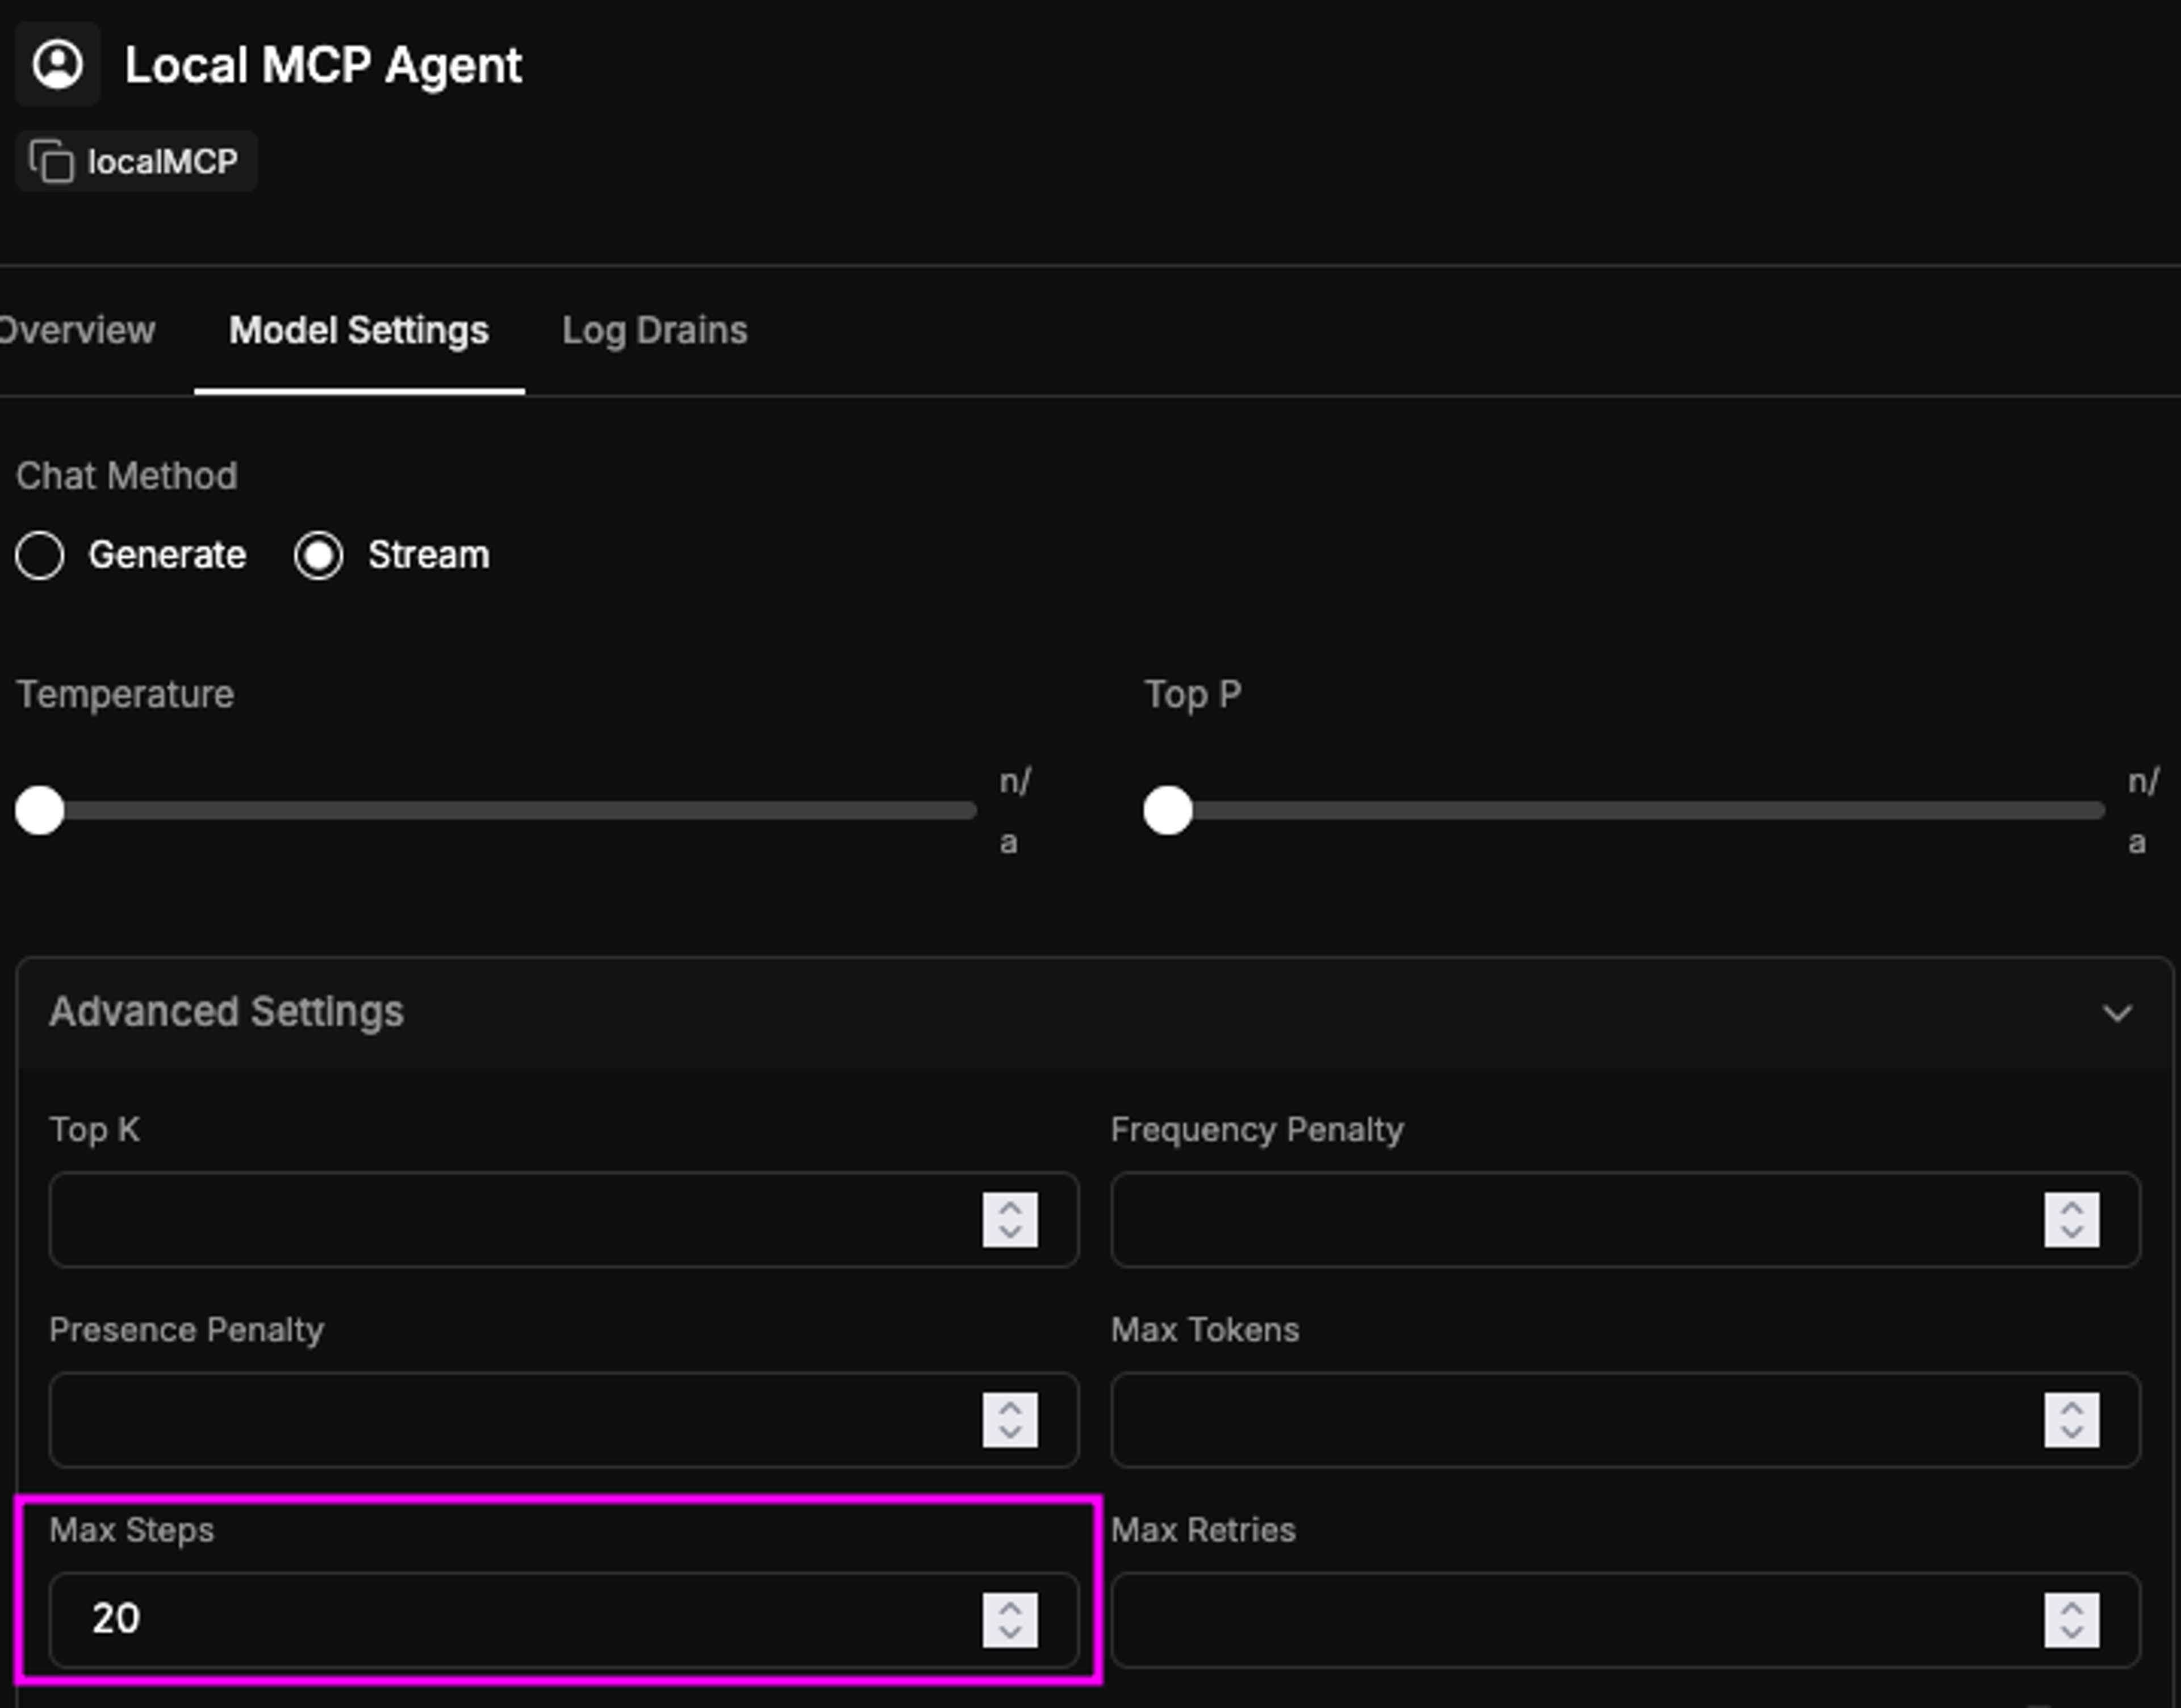Click the agent avatar icon
The height and width of the screenshot is (1708, 2181).
[x=57, y=65]
